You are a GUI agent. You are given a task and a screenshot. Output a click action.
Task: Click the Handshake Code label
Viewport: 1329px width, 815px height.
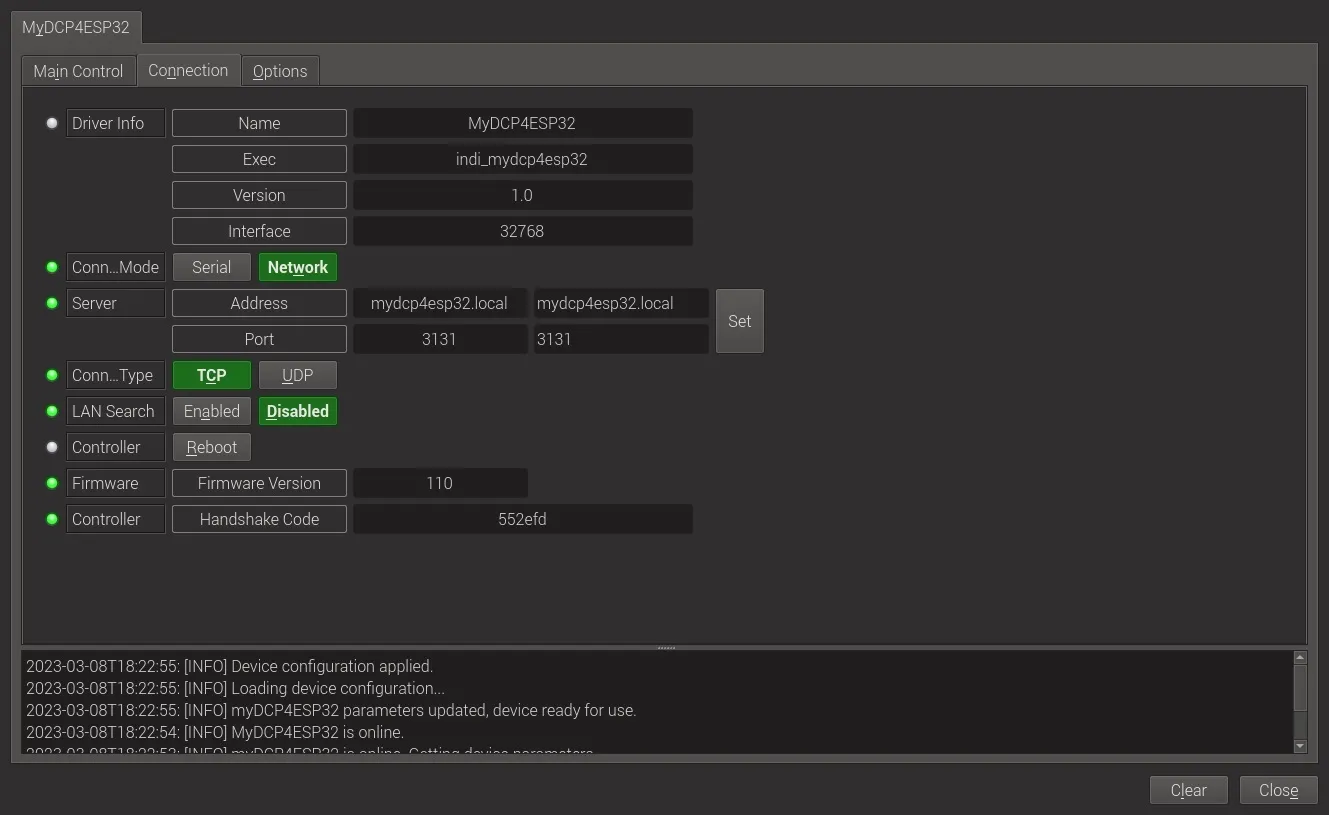pyautogui.click(x=259, y=519)
